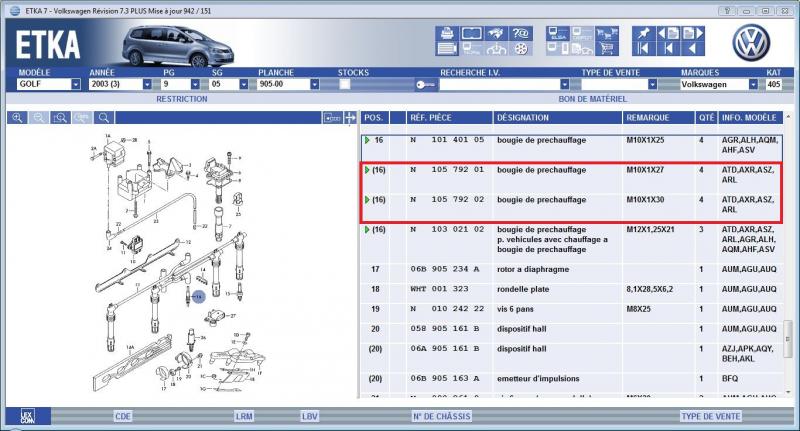Click the plain left arrow navigation icon
Image resolution: width=800 pixels, height=431 pixels.
693,49
